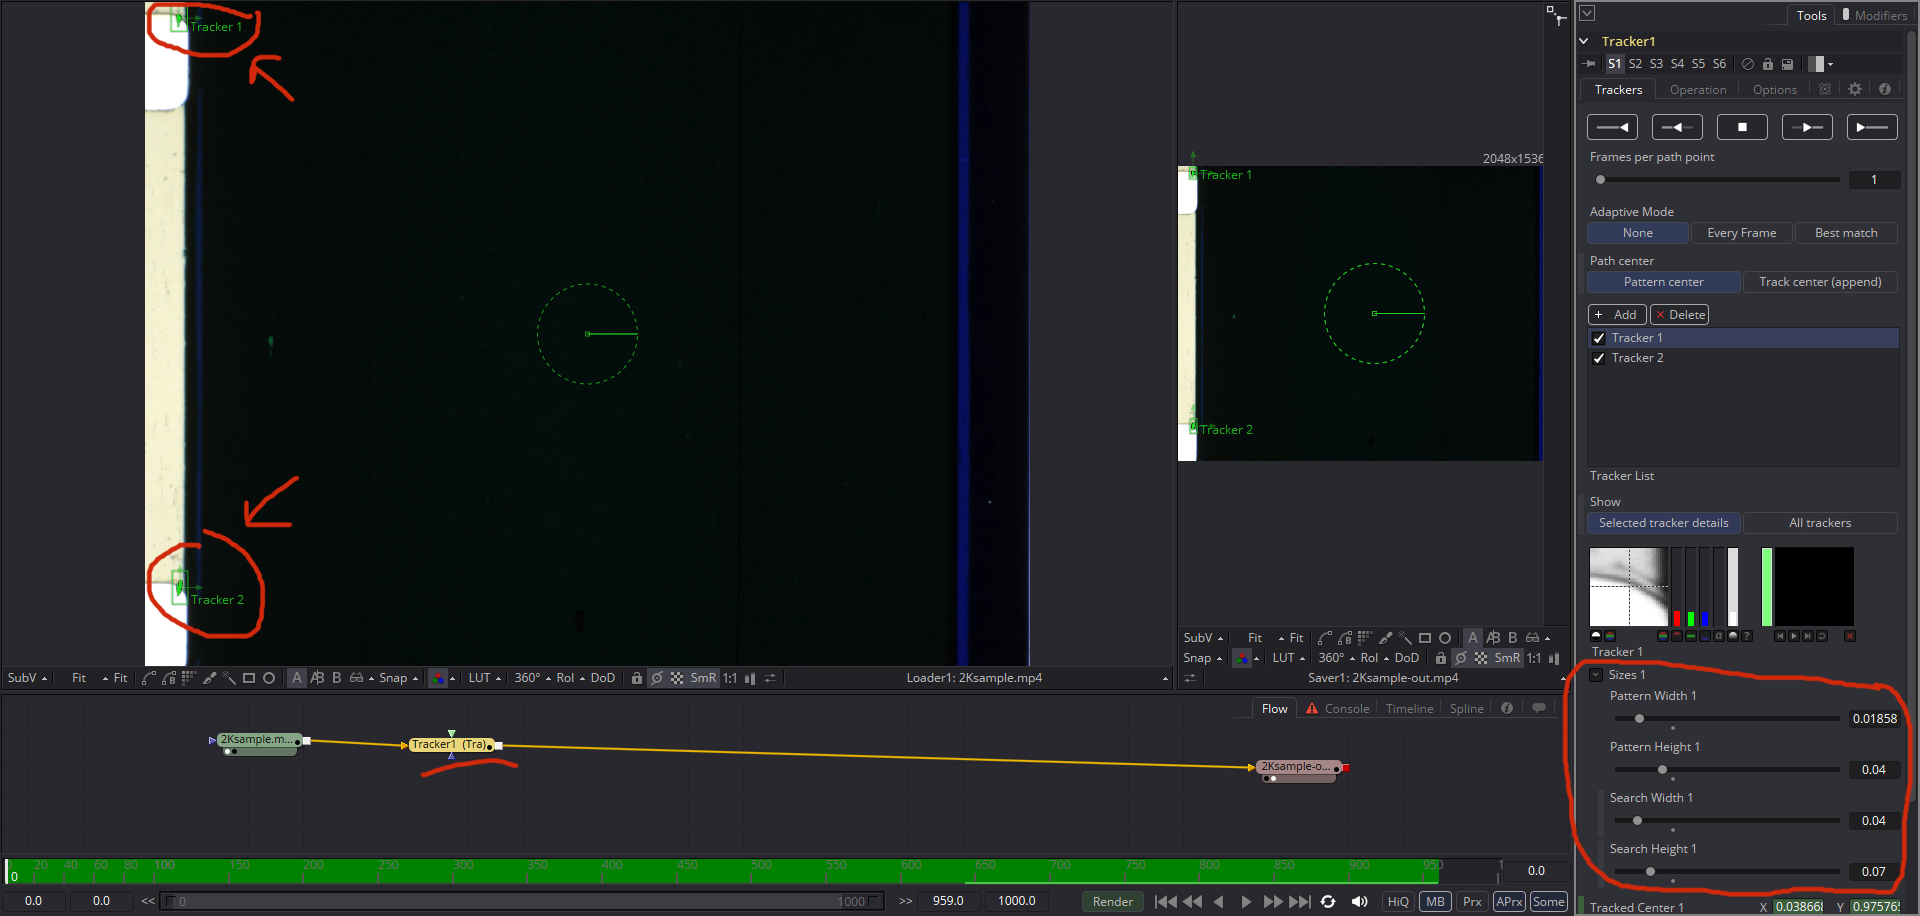Click the Render button
The width and height of the screenshot is (1920, 916).
[1112, 901]
